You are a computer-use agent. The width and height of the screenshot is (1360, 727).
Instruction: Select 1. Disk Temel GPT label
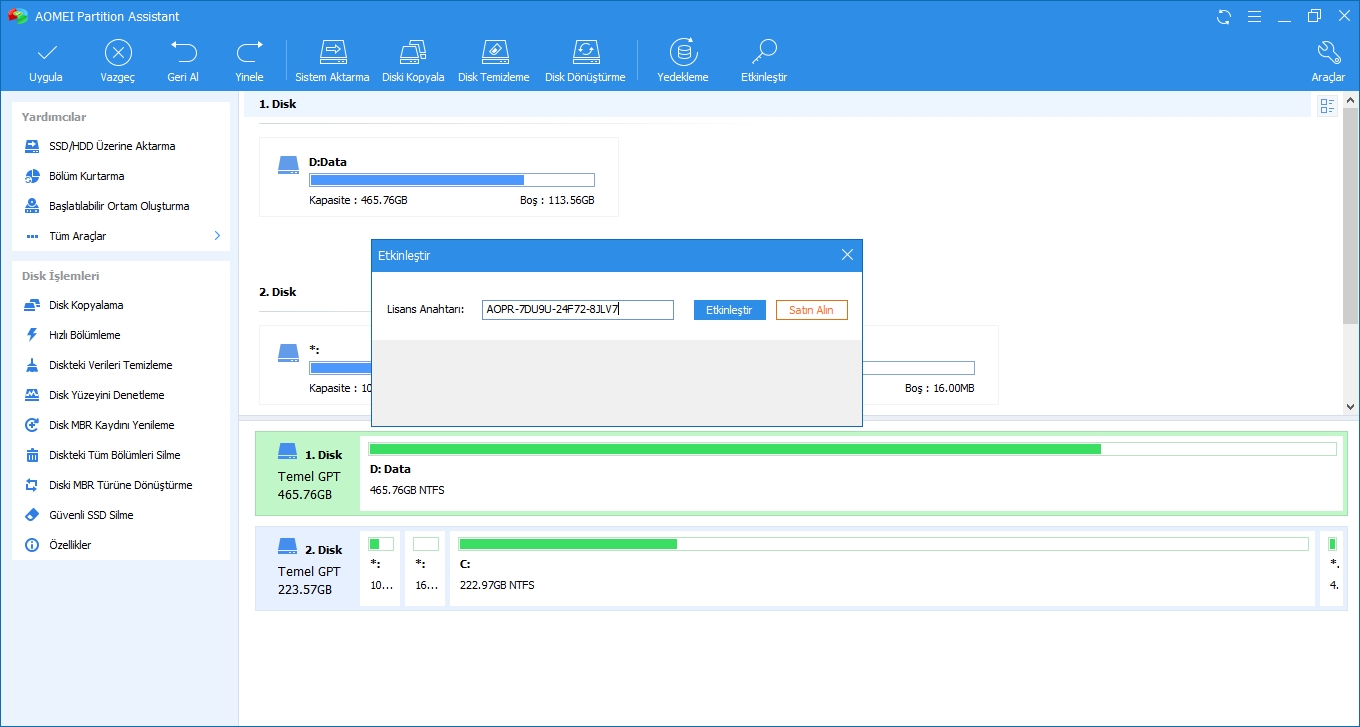pos(309,475)
